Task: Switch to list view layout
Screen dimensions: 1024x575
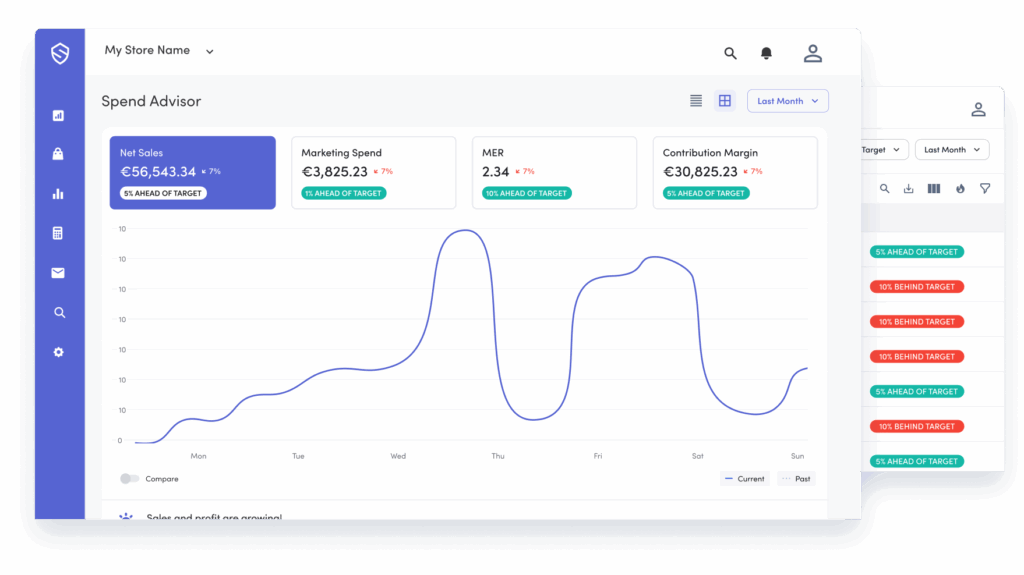Action: (x=696, y=101)
